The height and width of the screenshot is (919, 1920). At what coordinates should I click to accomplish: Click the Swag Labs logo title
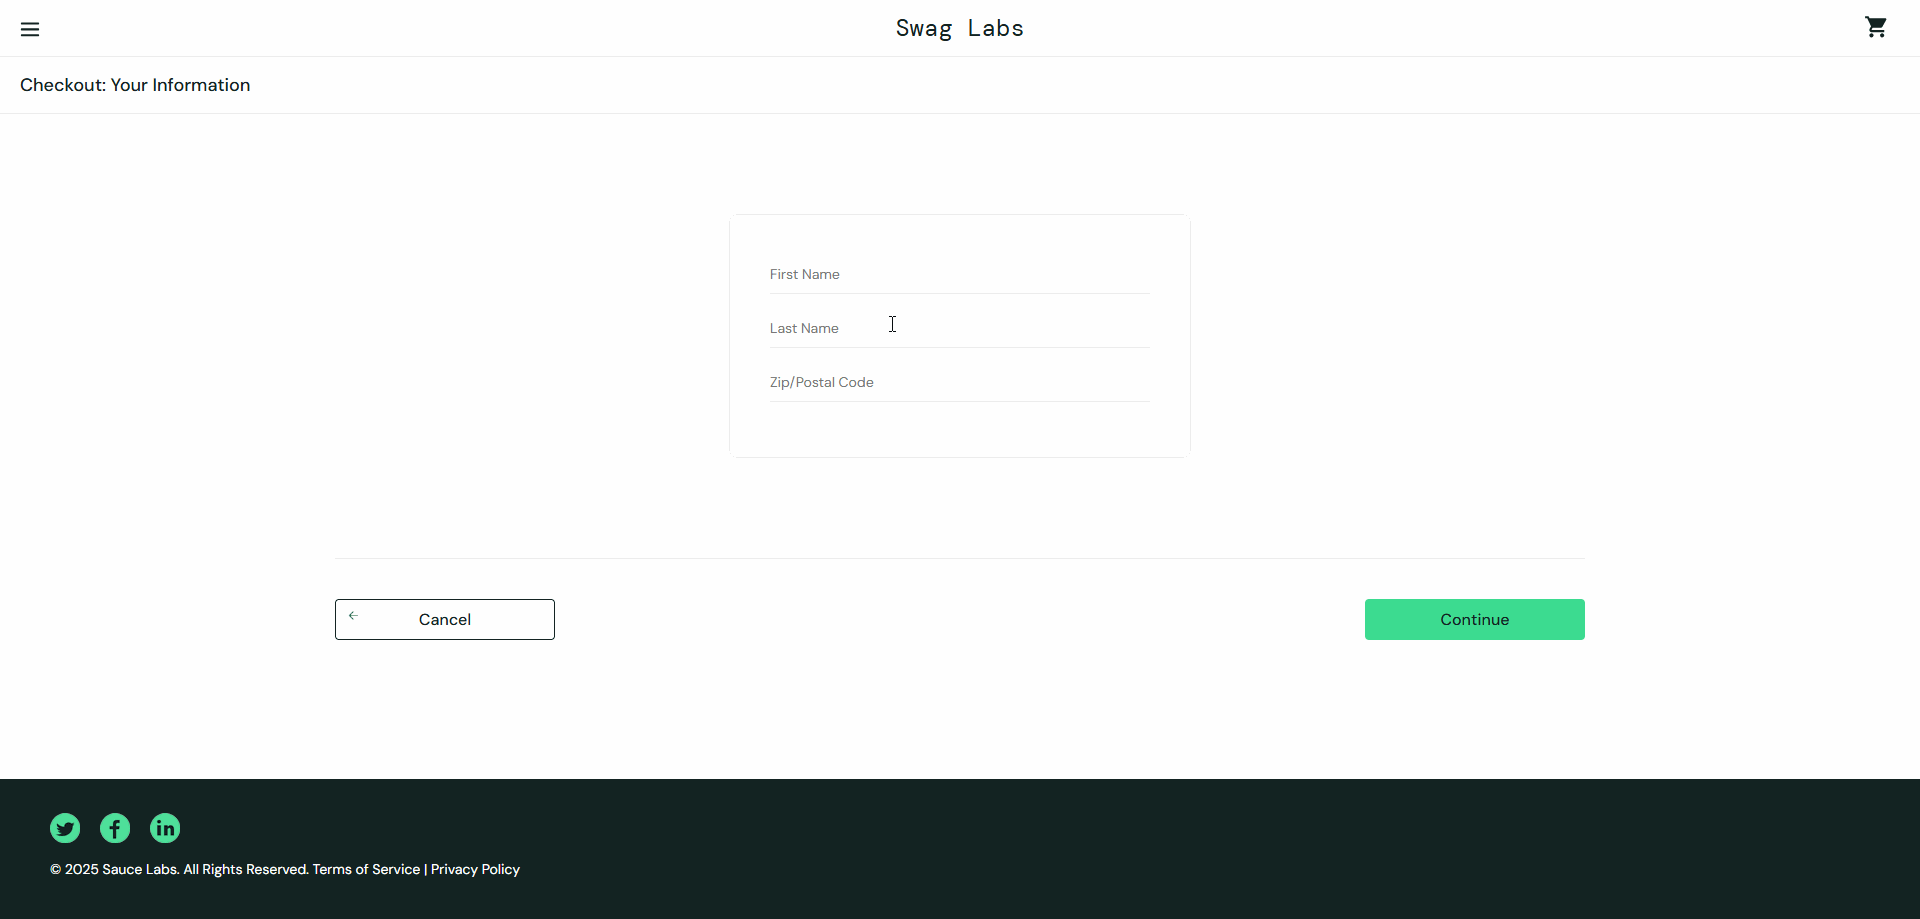pyautogui.click(x=960, y=28)
